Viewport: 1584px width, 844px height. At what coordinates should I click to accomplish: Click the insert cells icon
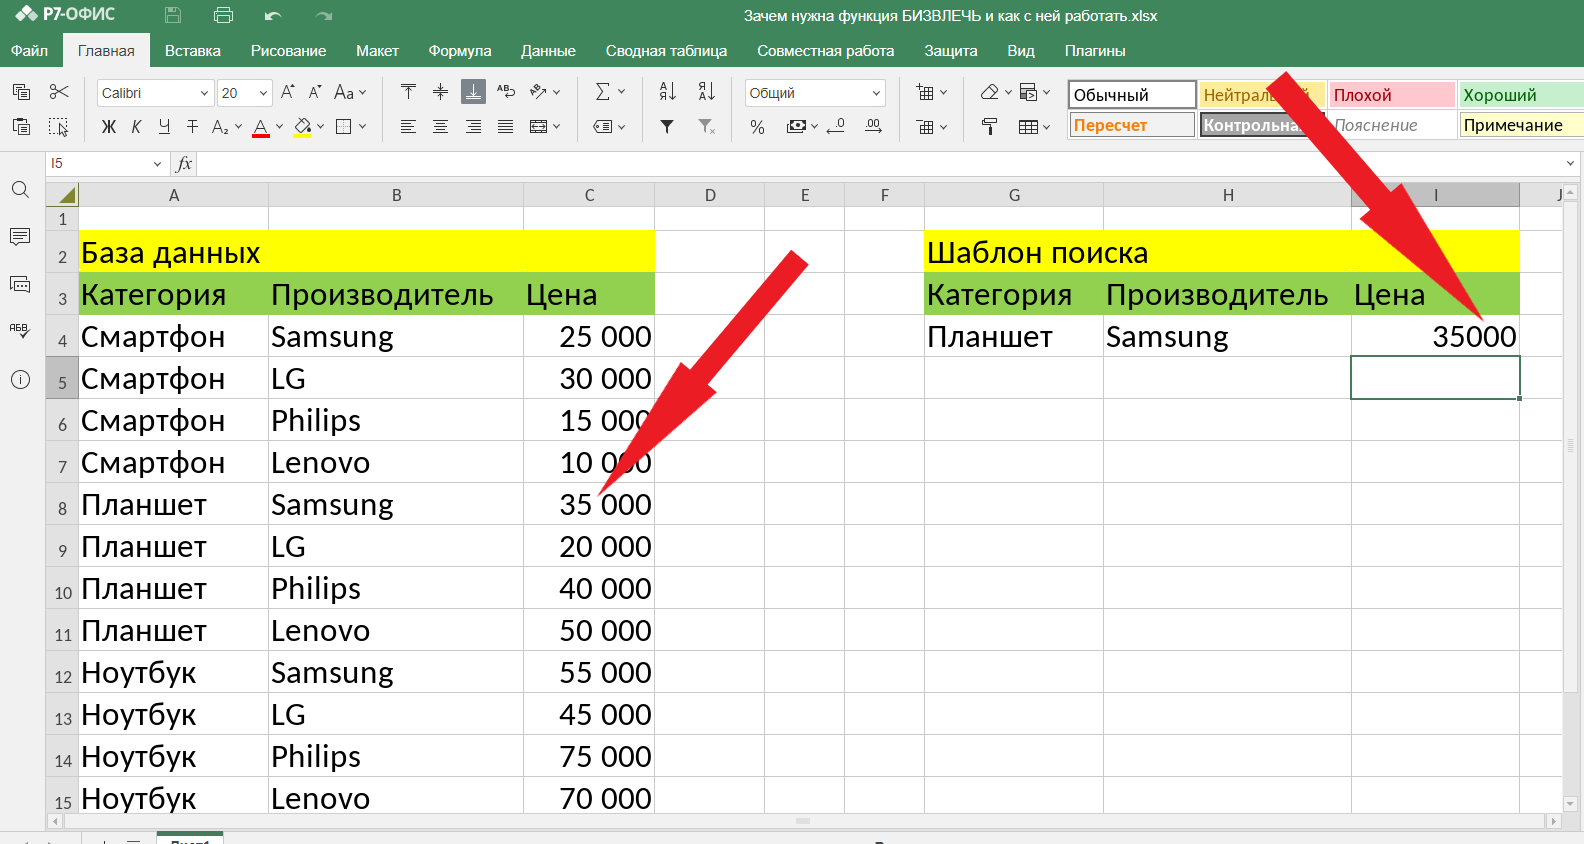(925, 92)
